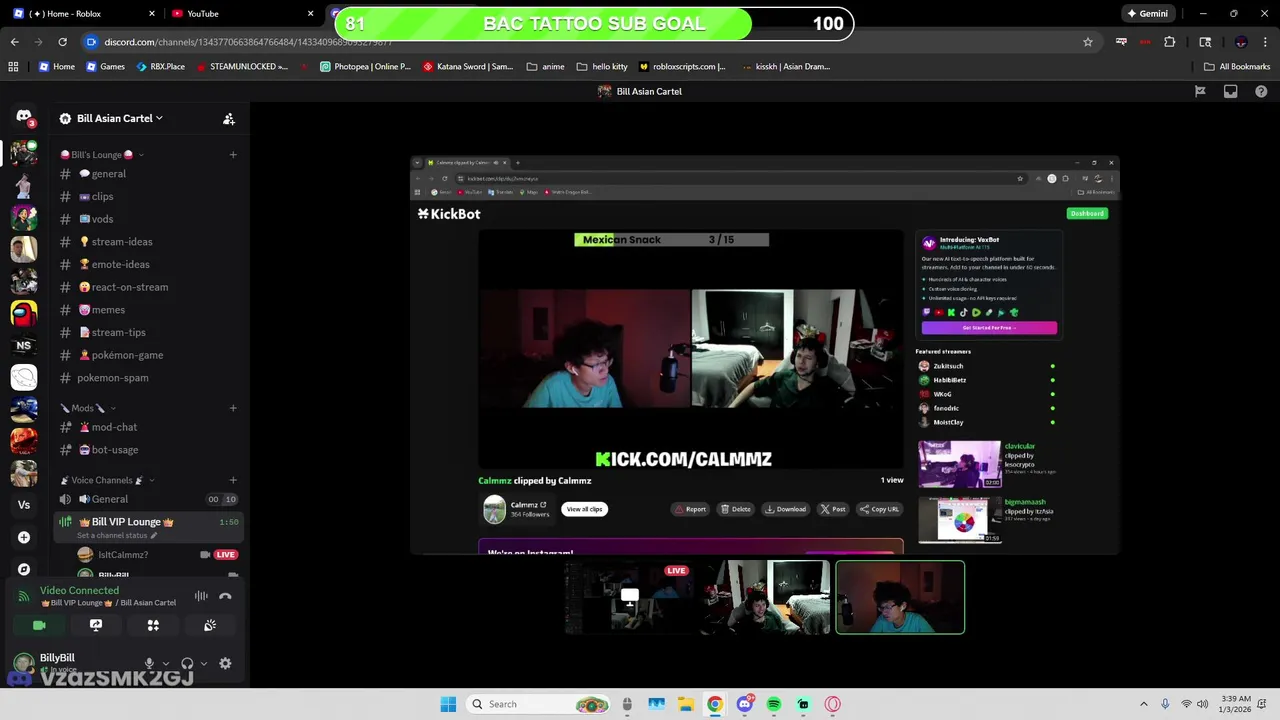Viewport: 1280px width, 720px height.
Task: Open Discord user settings gear
Action: coord(225,663)
